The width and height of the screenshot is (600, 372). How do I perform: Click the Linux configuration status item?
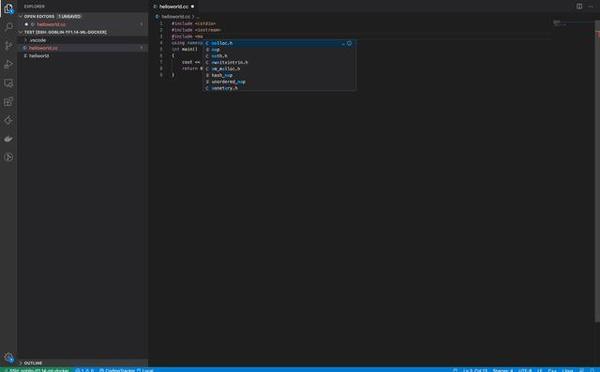pyautogui.click(x=568, y=370)
